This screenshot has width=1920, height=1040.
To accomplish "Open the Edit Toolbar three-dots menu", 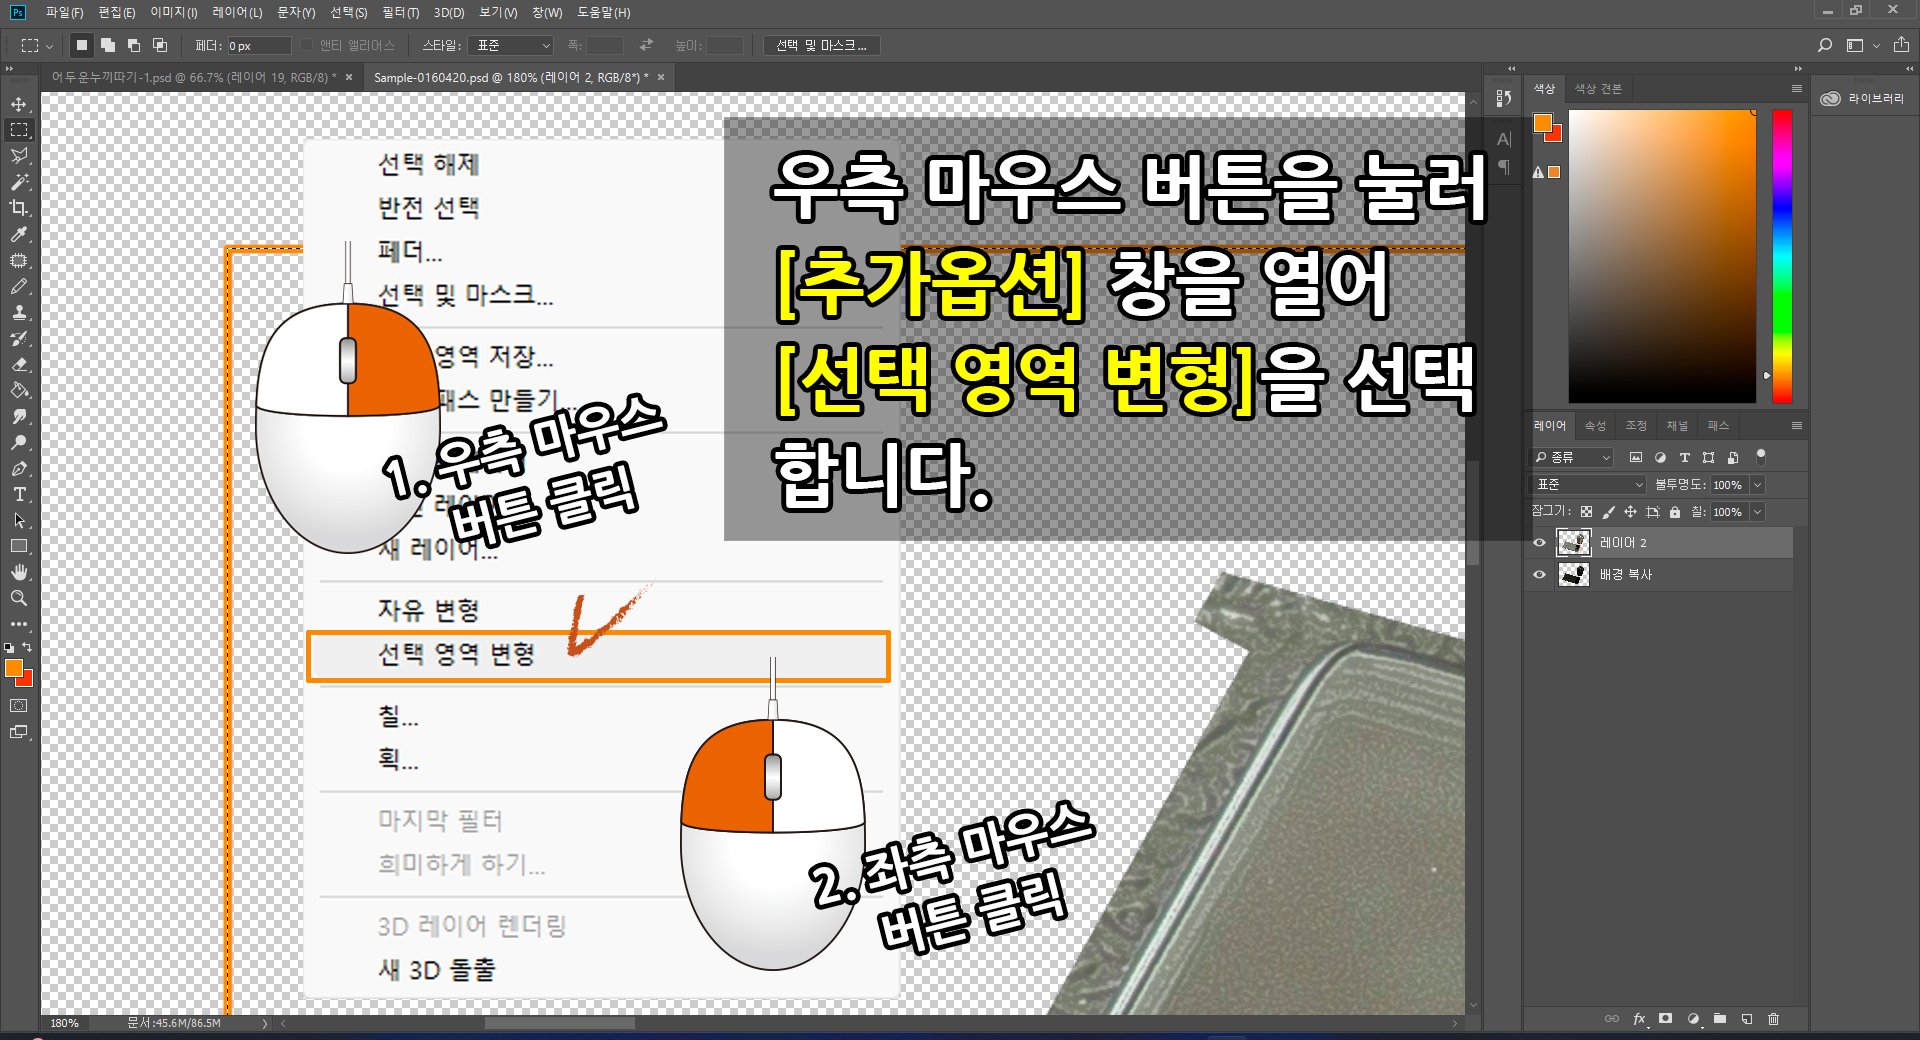I will [x=19, y=624].
